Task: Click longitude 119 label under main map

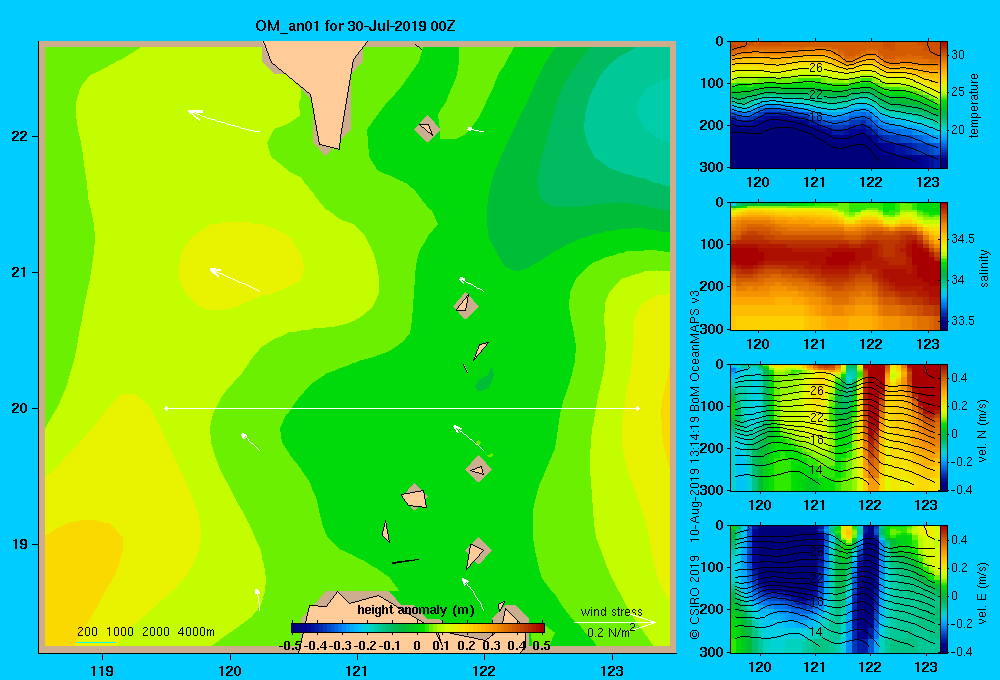Action: [102, 670]
